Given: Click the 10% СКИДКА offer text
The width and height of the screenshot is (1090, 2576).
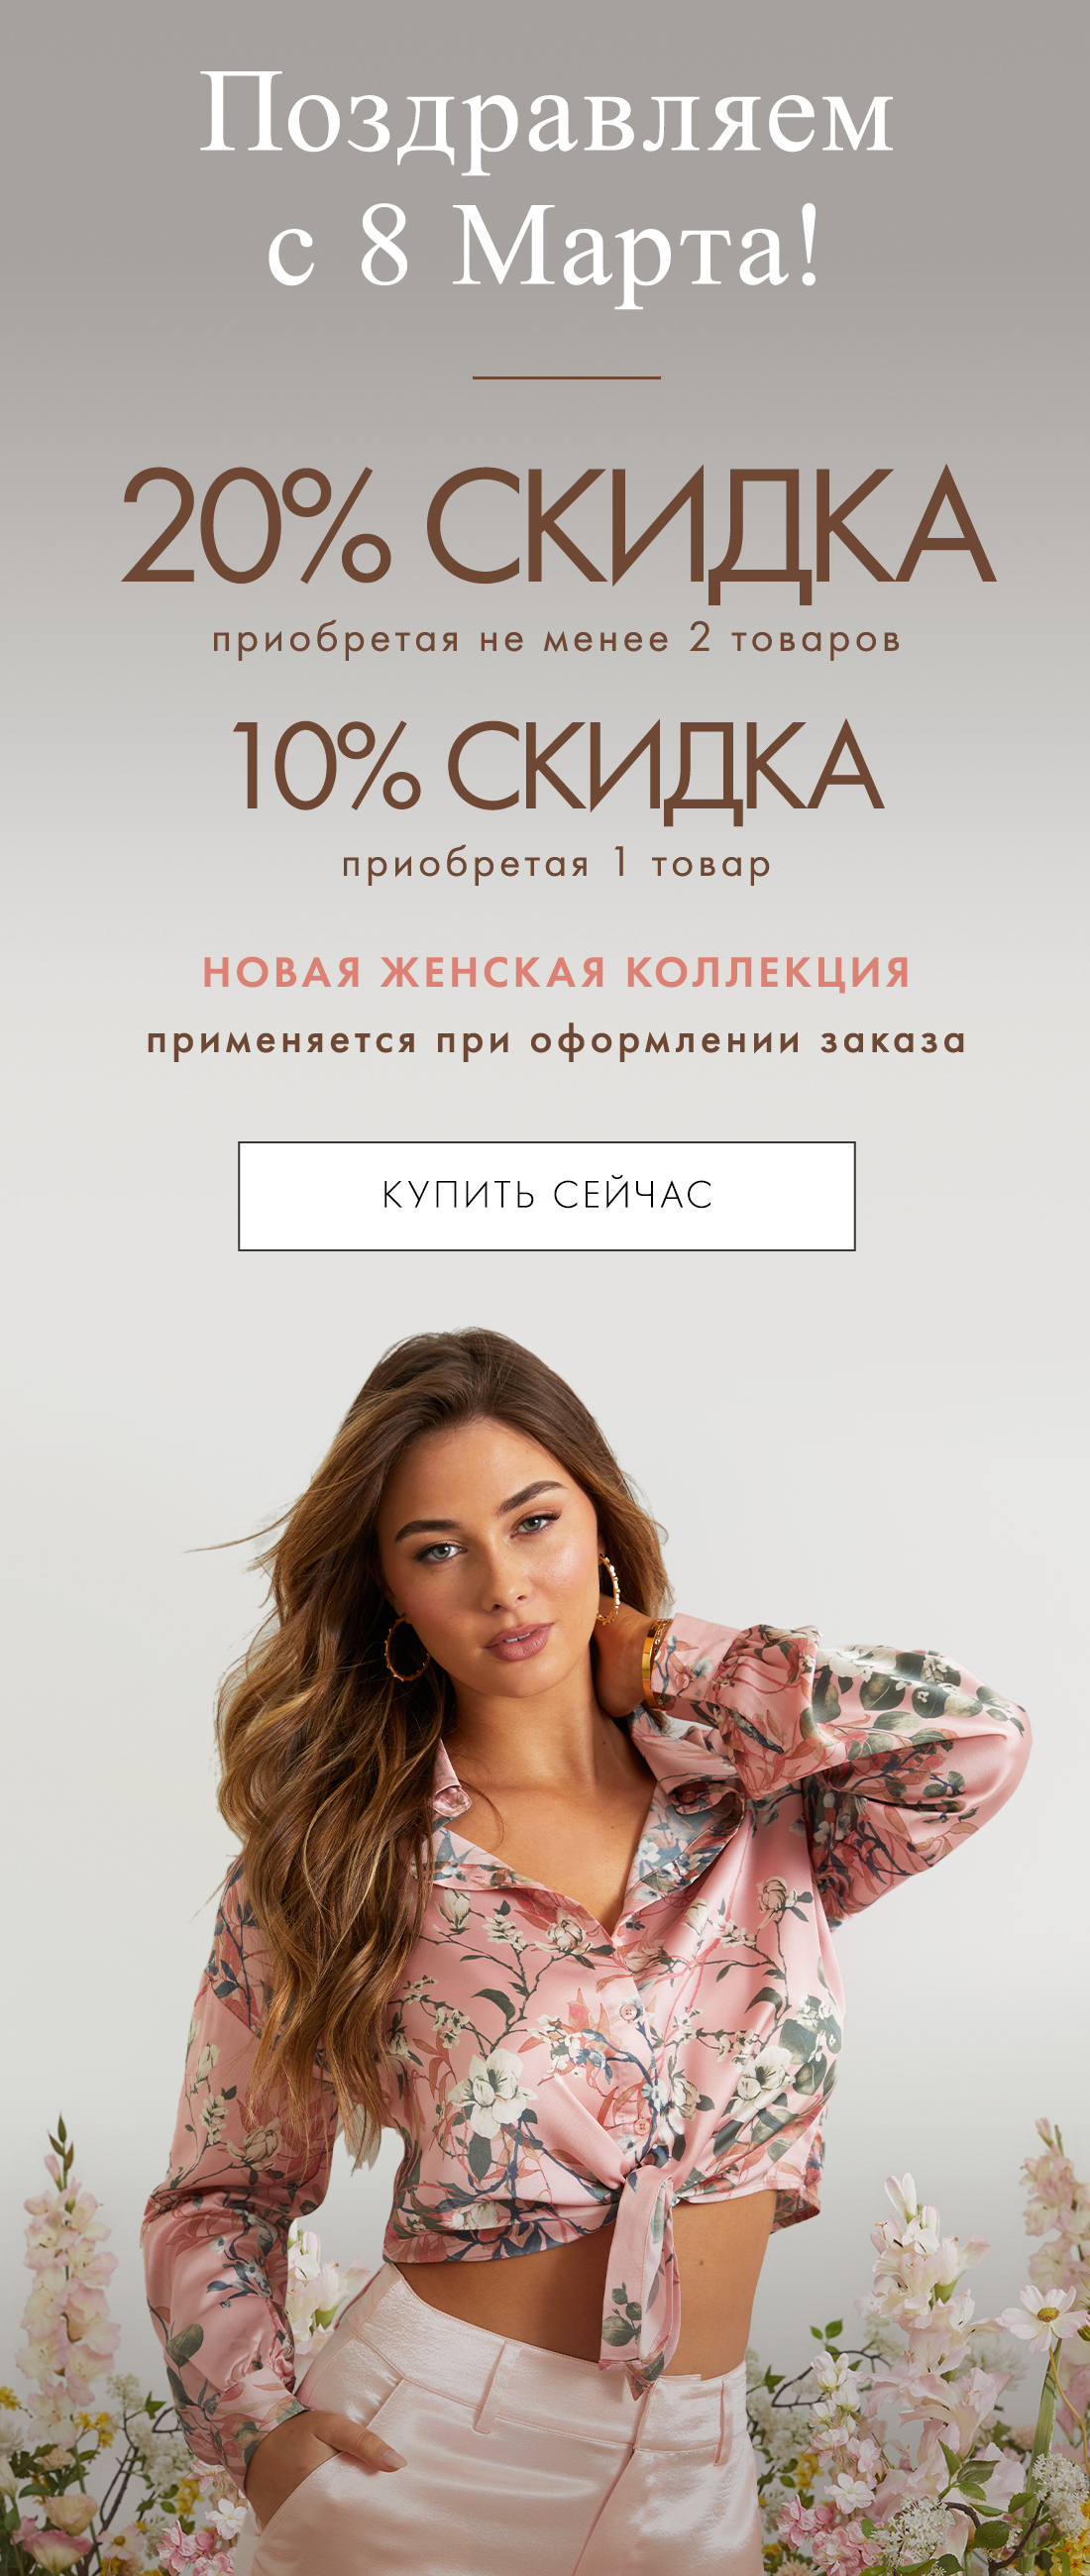Looking at the screenshot, I should [x=557, y=768].
